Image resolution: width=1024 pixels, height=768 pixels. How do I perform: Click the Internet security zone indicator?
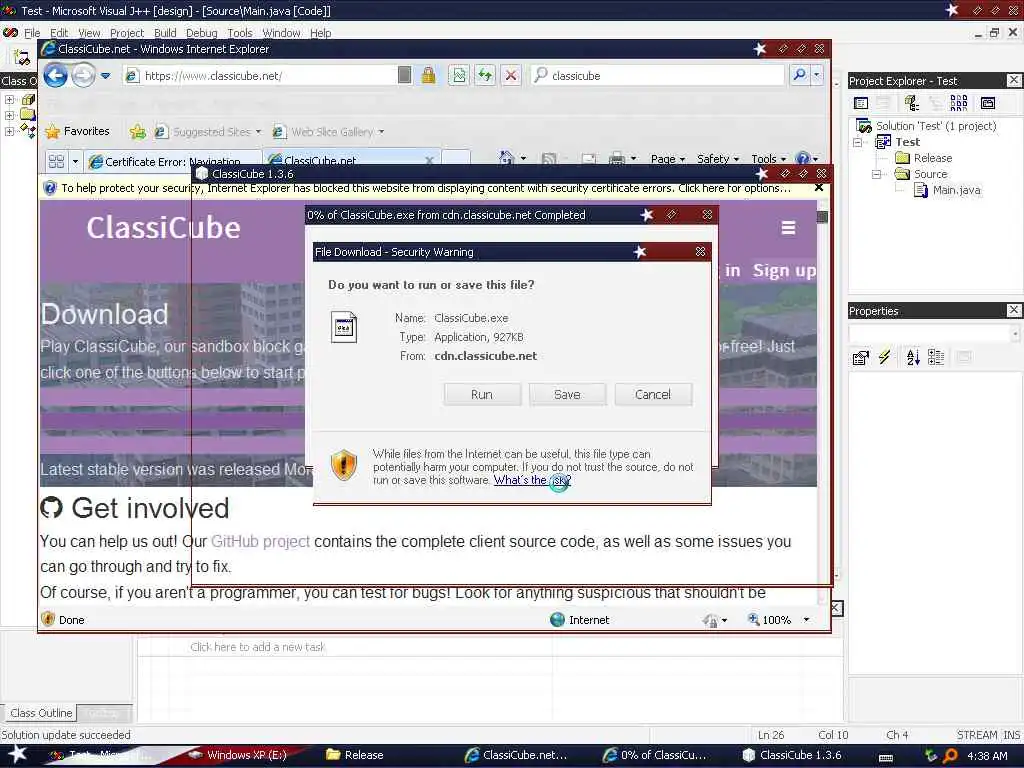pyautogui.click(x=580, y=620)
